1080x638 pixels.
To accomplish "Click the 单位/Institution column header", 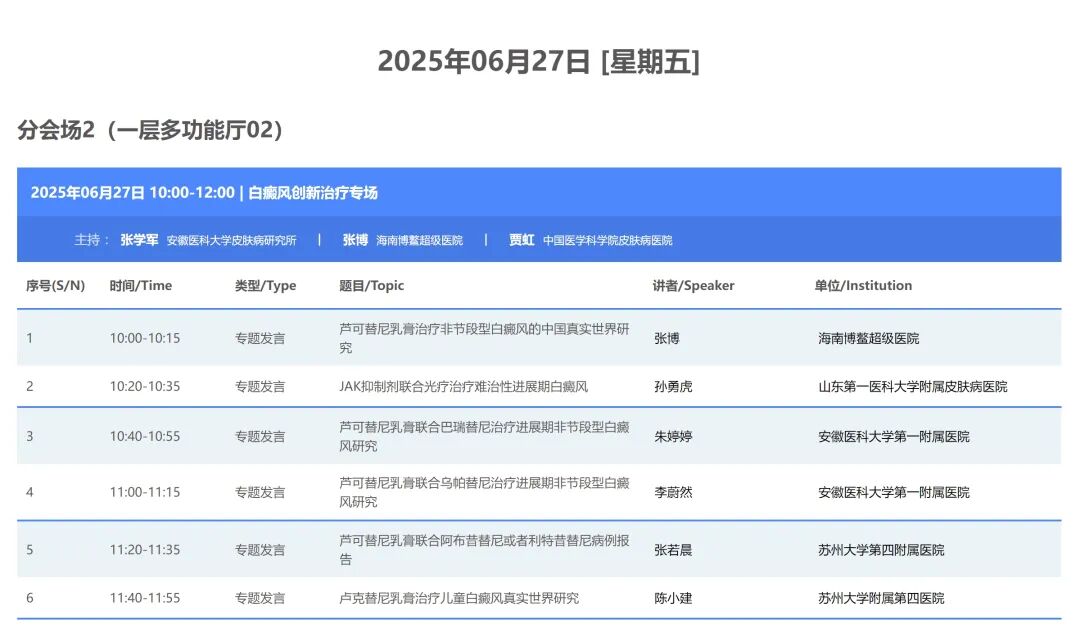I will 862,285.
